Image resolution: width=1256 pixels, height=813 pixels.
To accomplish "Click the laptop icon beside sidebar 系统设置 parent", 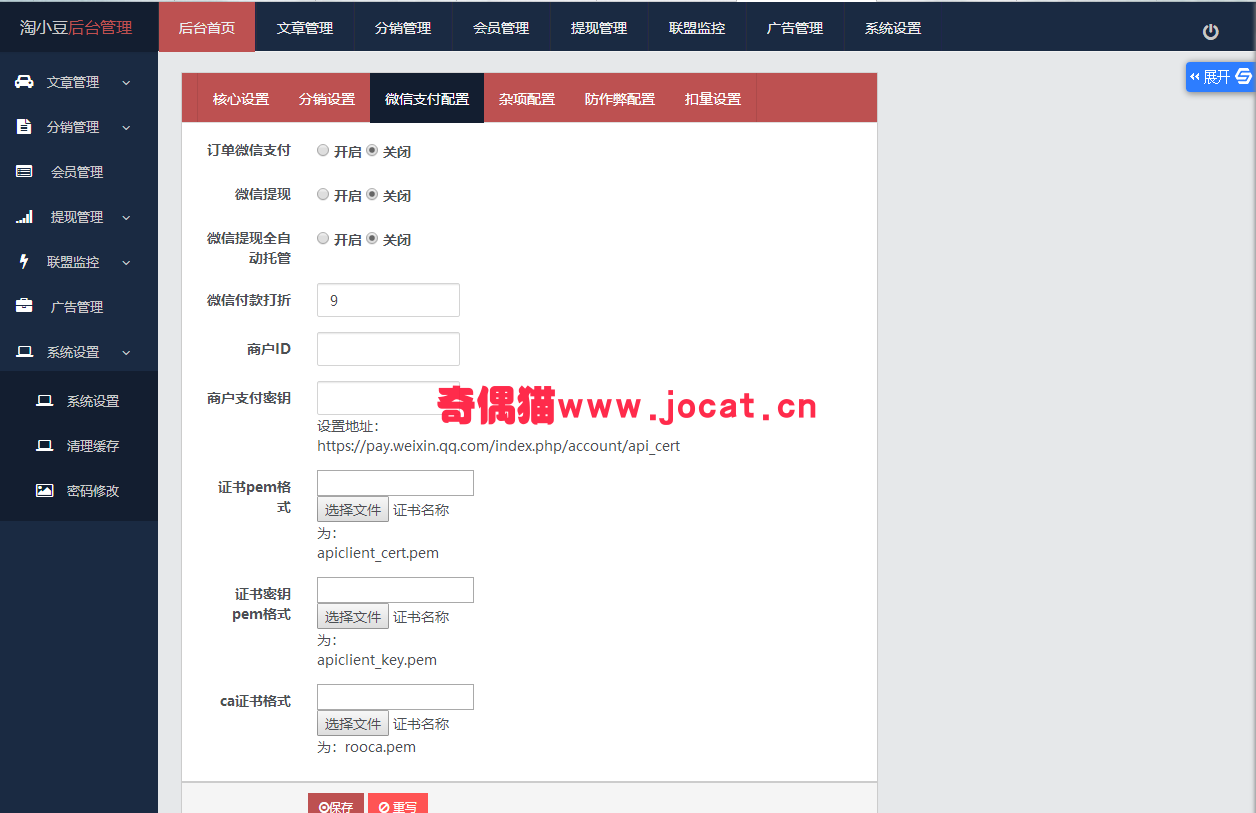I will click(24, 352).
